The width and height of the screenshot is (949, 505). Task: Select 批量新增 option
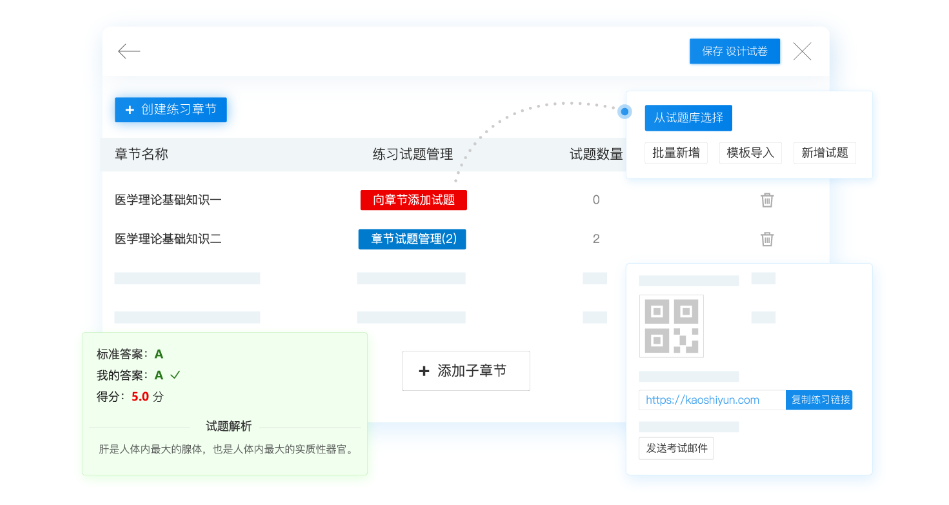point(676,153)
